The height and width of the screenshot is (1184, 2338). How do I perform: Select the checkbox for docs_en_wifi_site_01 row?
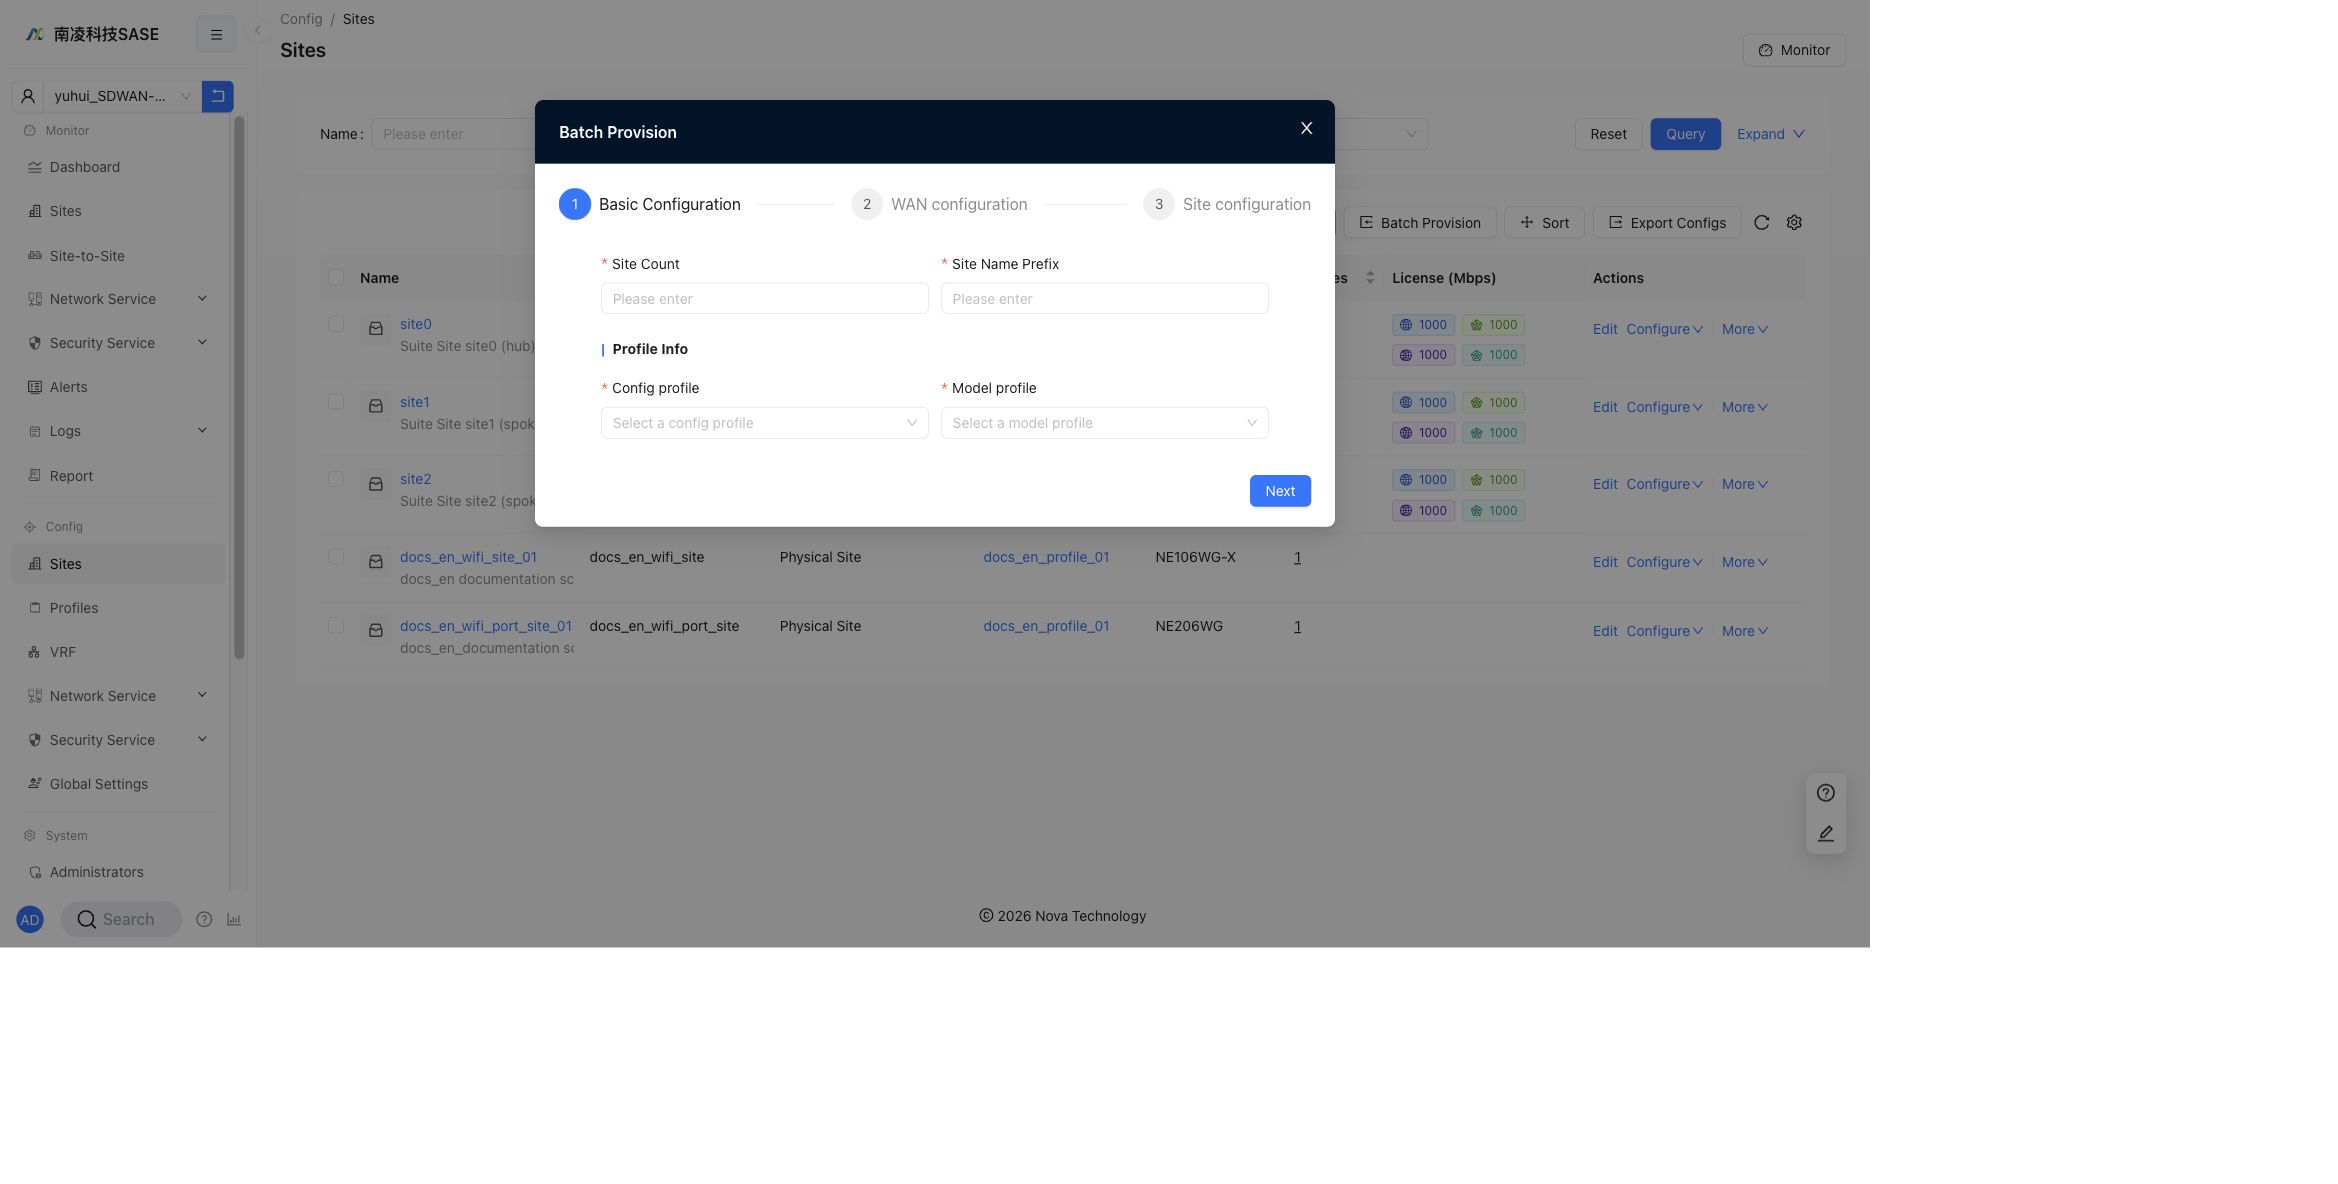[336, 557]
